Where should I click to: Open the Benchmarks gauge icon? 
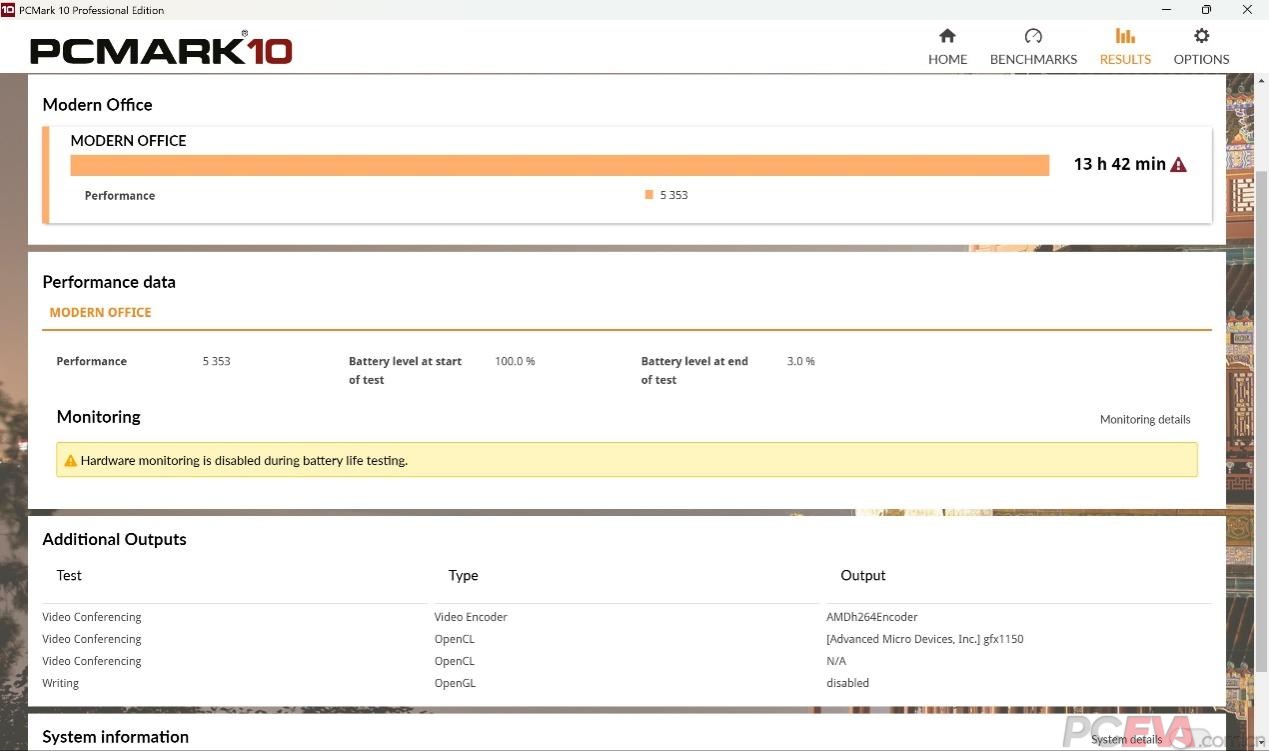tap(1033, 36)
